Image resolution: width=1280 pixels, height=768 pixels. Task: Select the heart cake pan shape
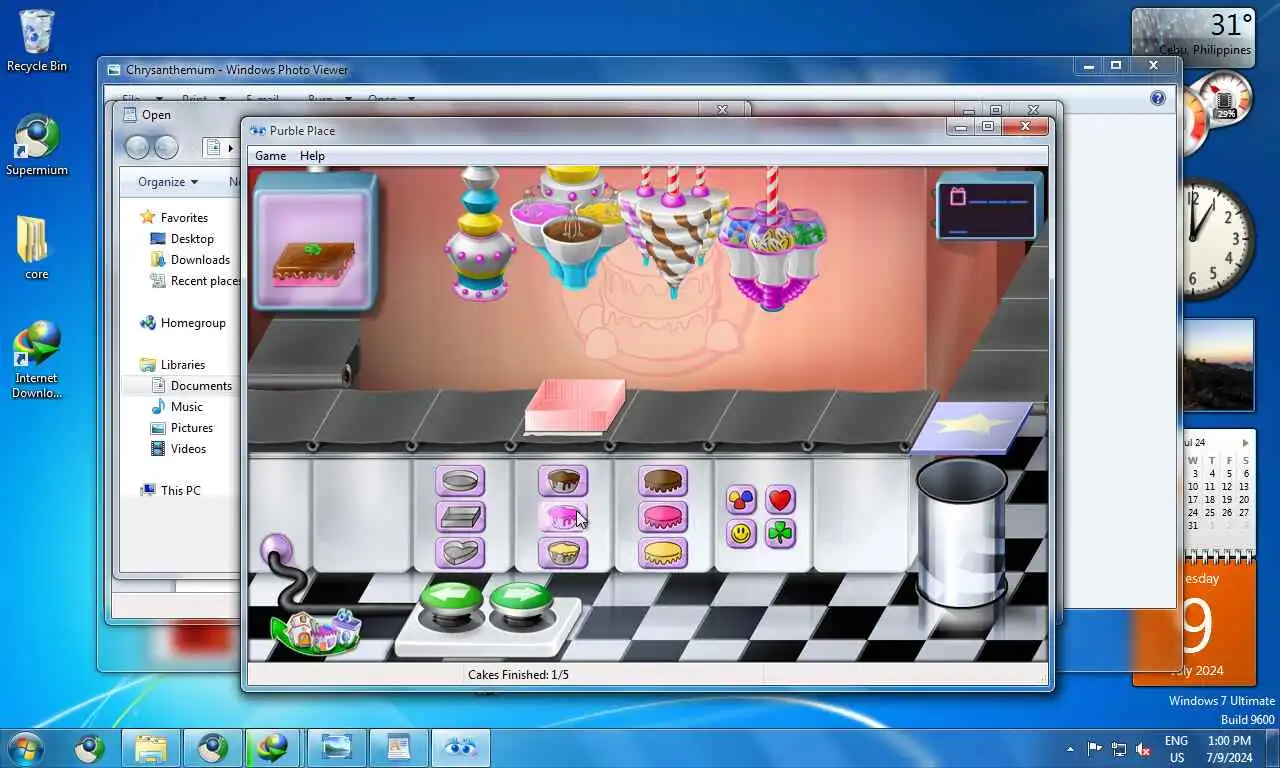point(460,553)
